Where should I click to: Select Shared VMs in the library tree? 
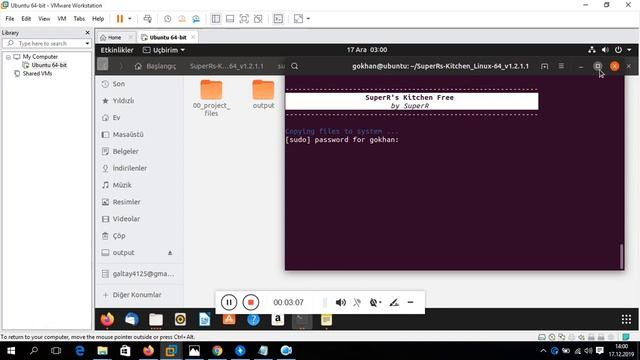click(x=37, y=73)
